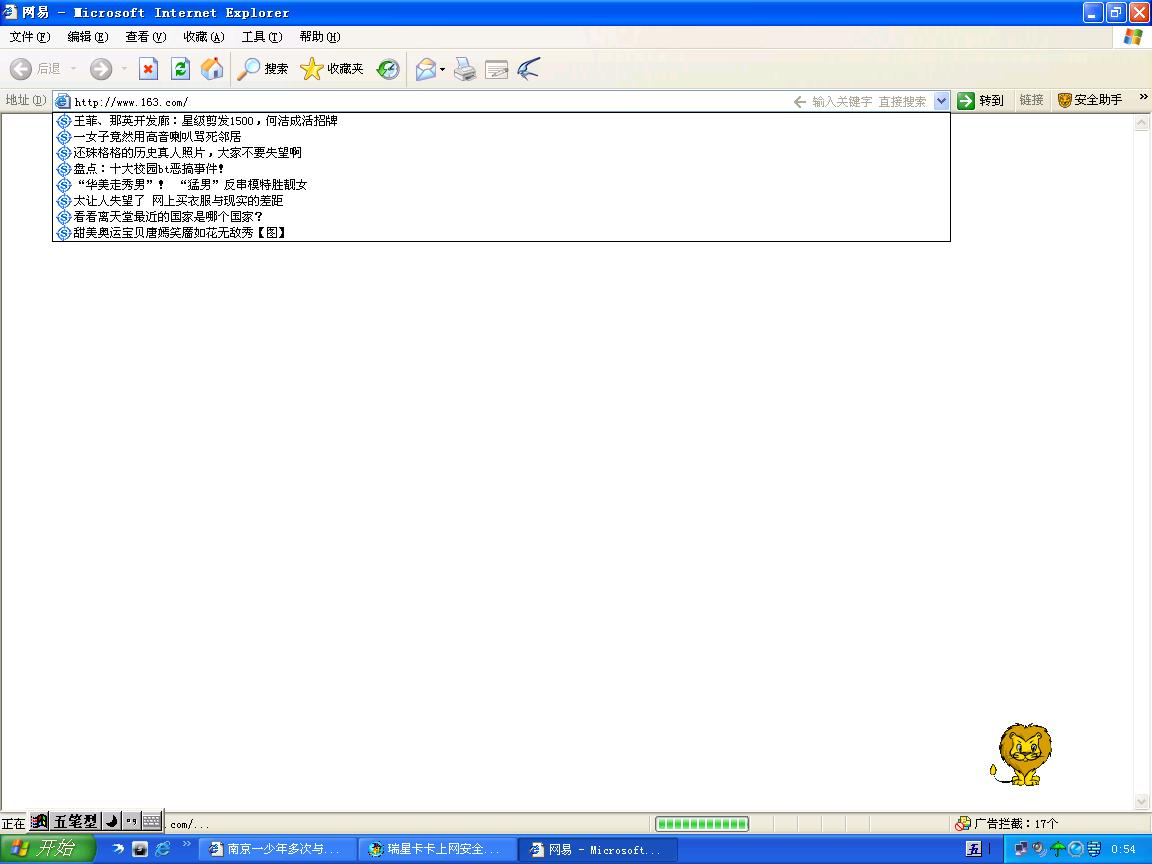
Task: Click the Show Desktop quick launch icon
Action: [140, 849]
